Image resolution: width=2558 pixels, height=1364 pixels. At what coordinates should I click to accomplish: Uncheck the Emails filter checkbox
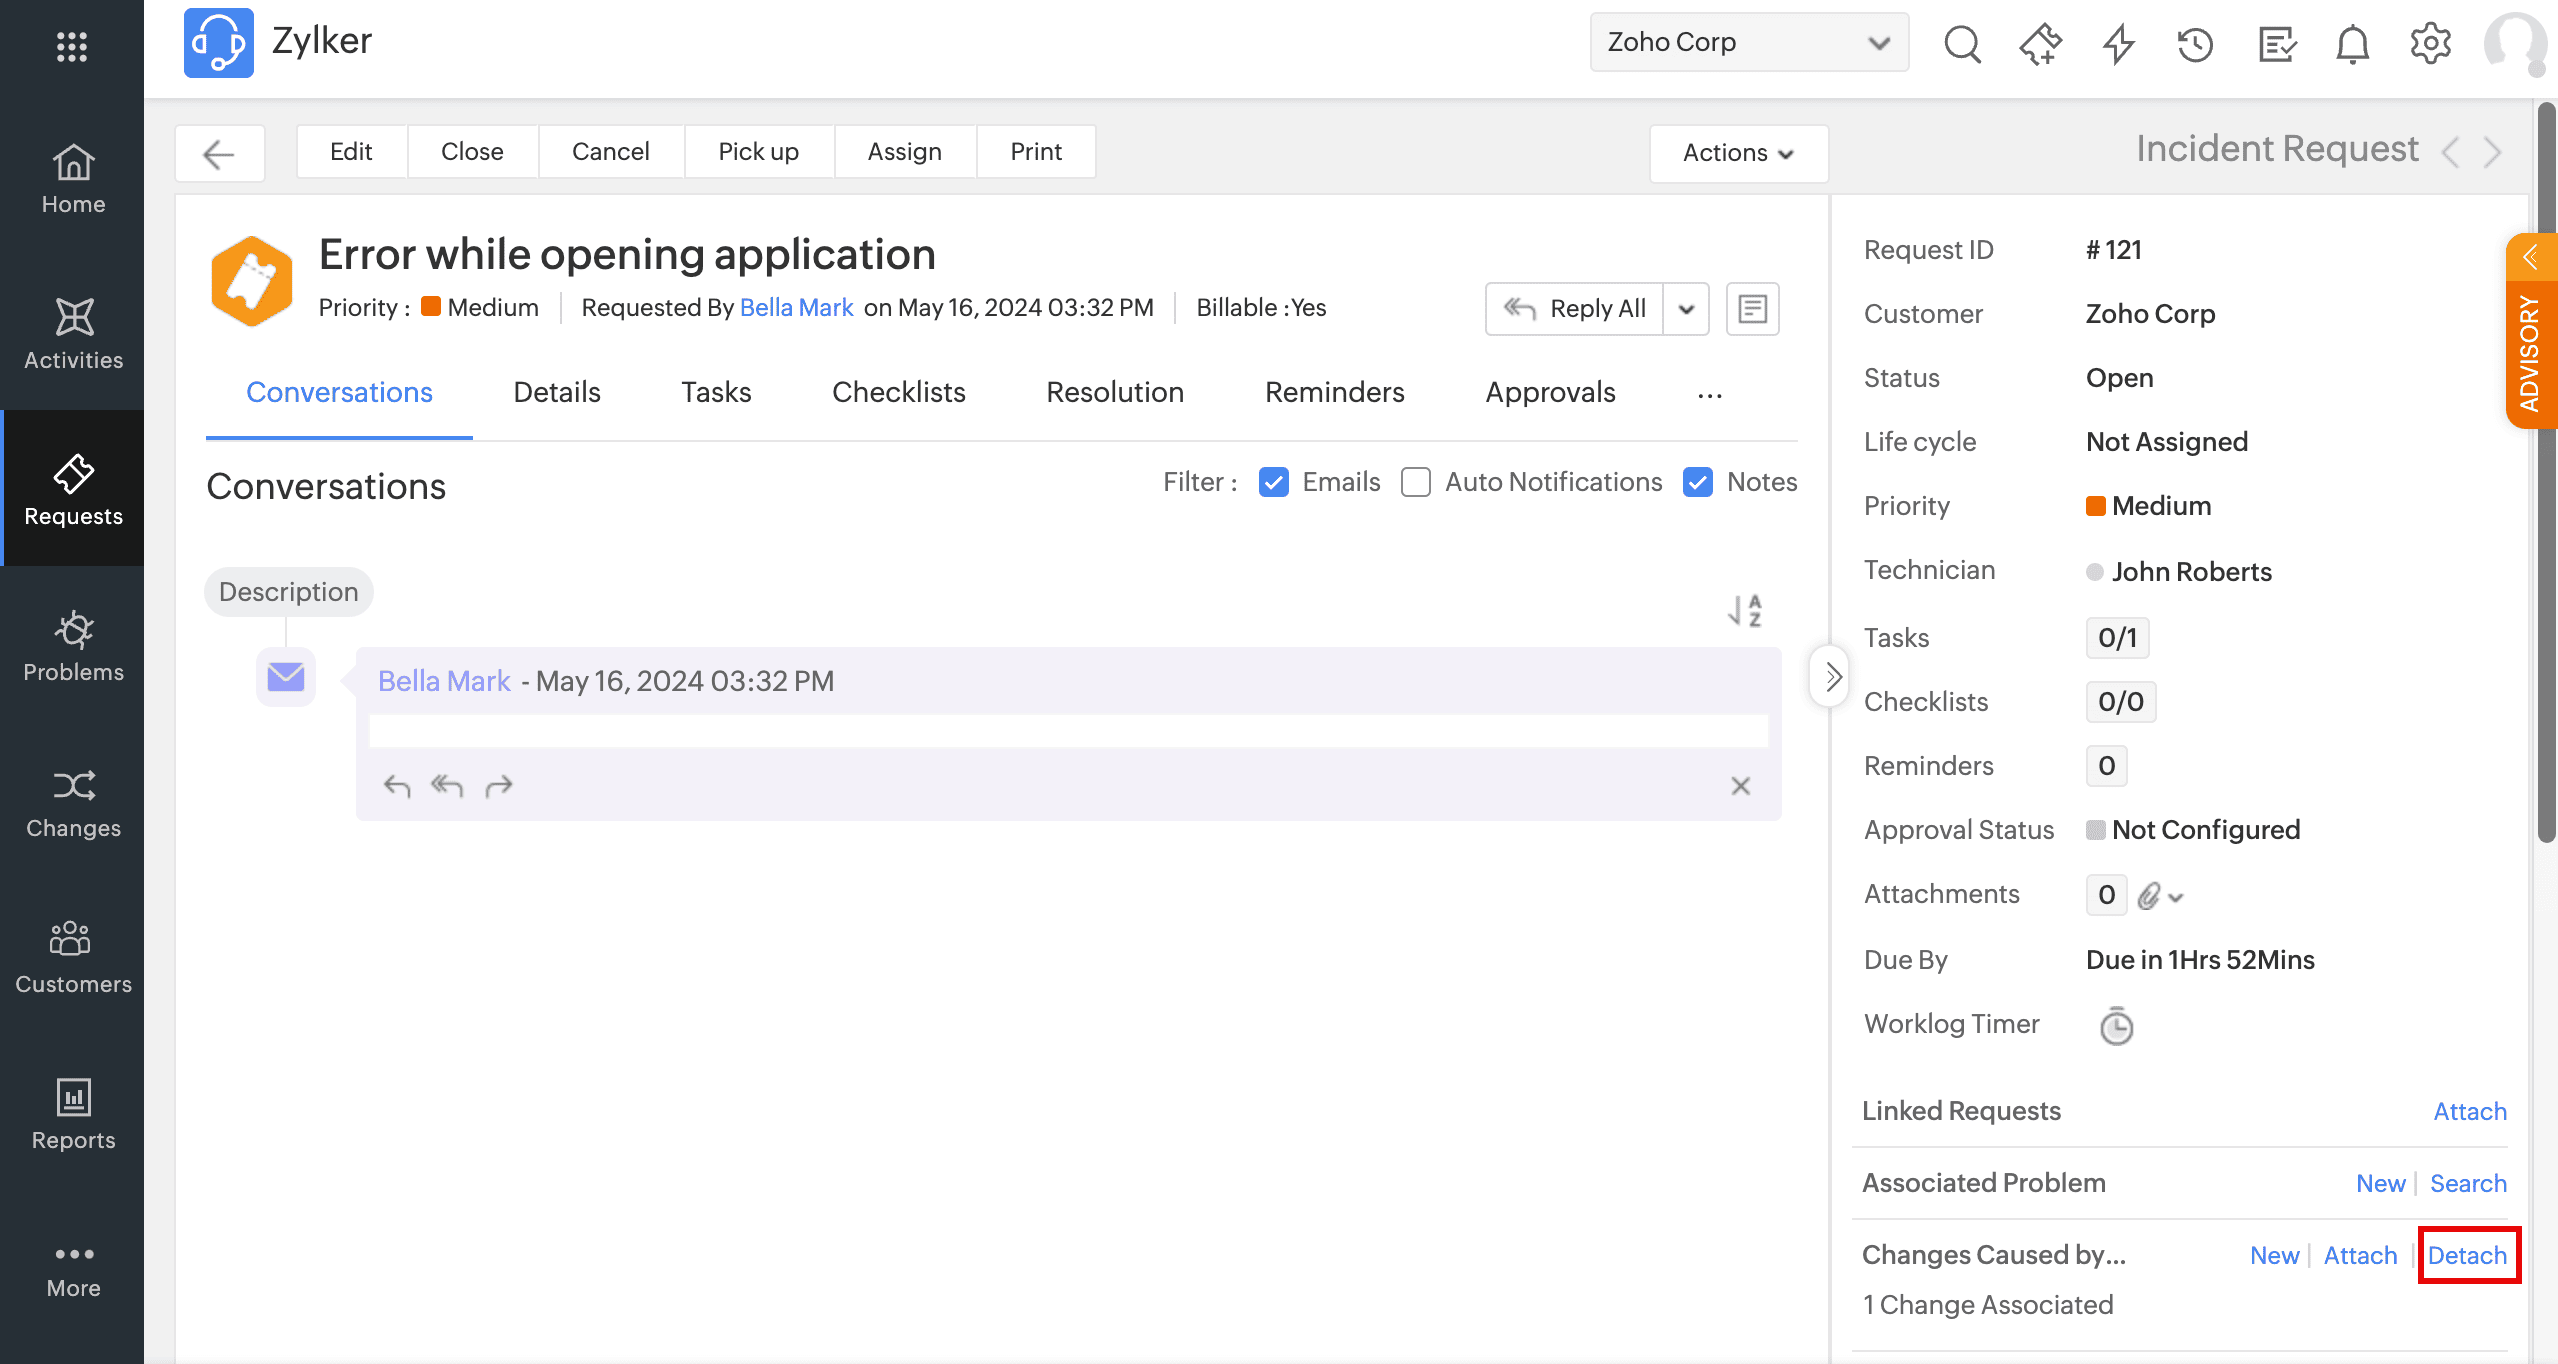[1273, 482]
